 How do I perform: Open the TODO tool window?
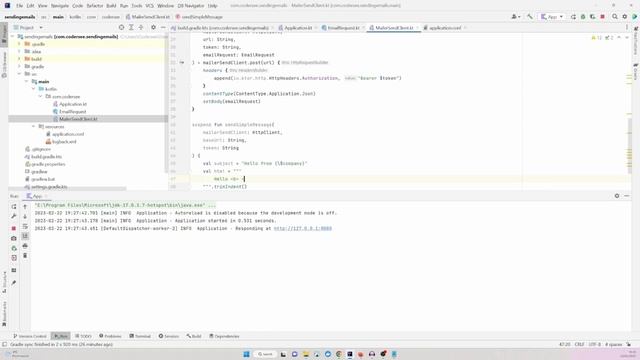(x=83, y=336)
